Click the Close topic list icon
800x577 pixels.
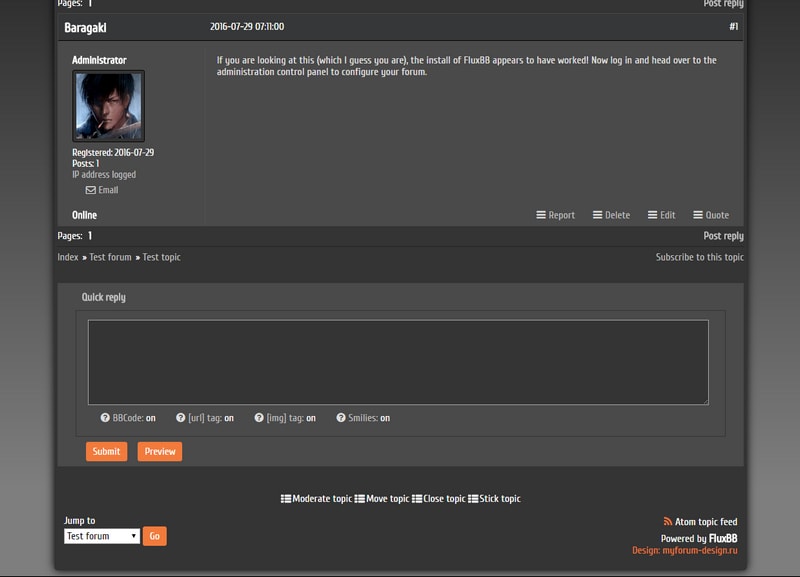[417, 499]
